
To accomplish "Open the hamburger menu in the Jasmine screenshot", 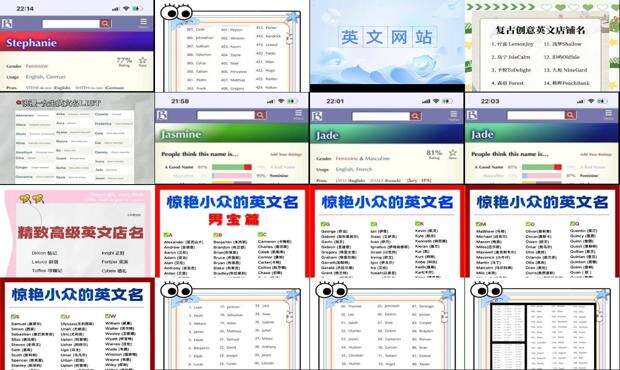I will pyautogui.click(x=298, y=114).
